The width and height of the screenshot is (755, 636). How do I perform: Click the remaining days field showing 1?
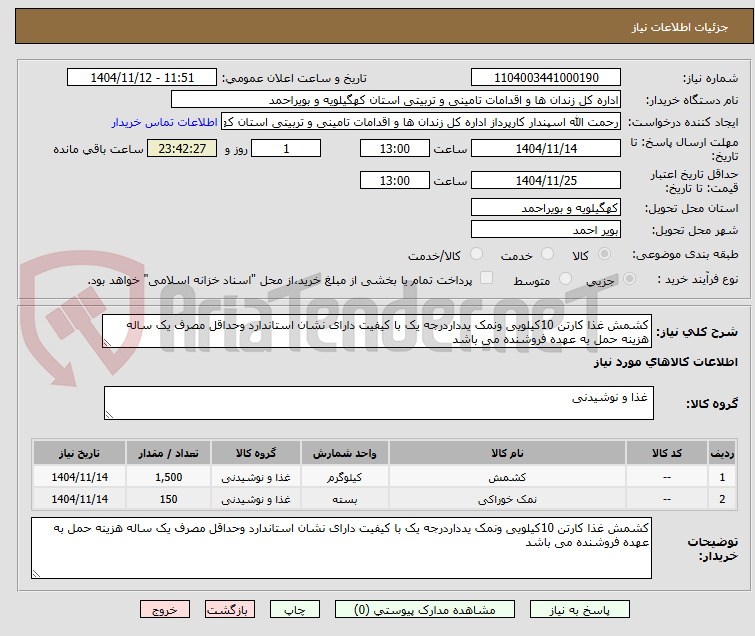286,148
